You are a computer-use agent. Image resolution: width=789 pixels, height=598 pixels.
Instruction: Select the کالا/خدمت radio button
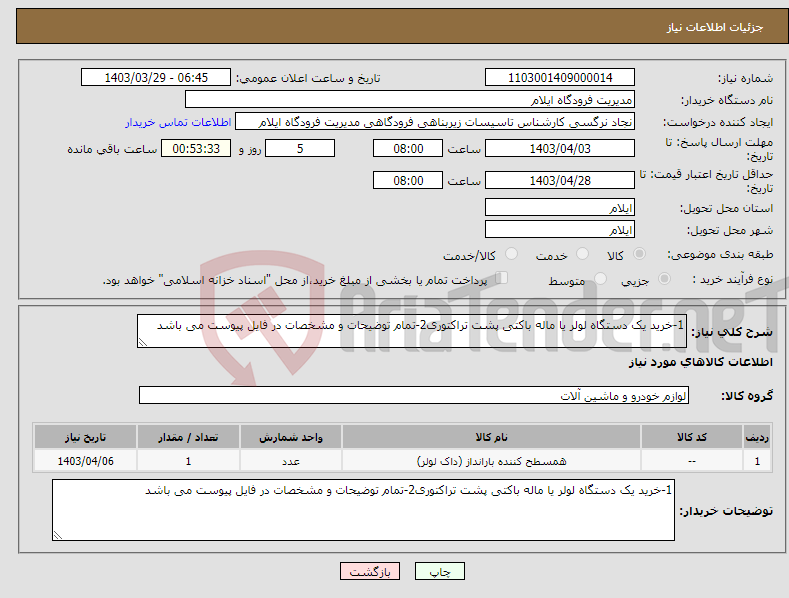point(511,254)
